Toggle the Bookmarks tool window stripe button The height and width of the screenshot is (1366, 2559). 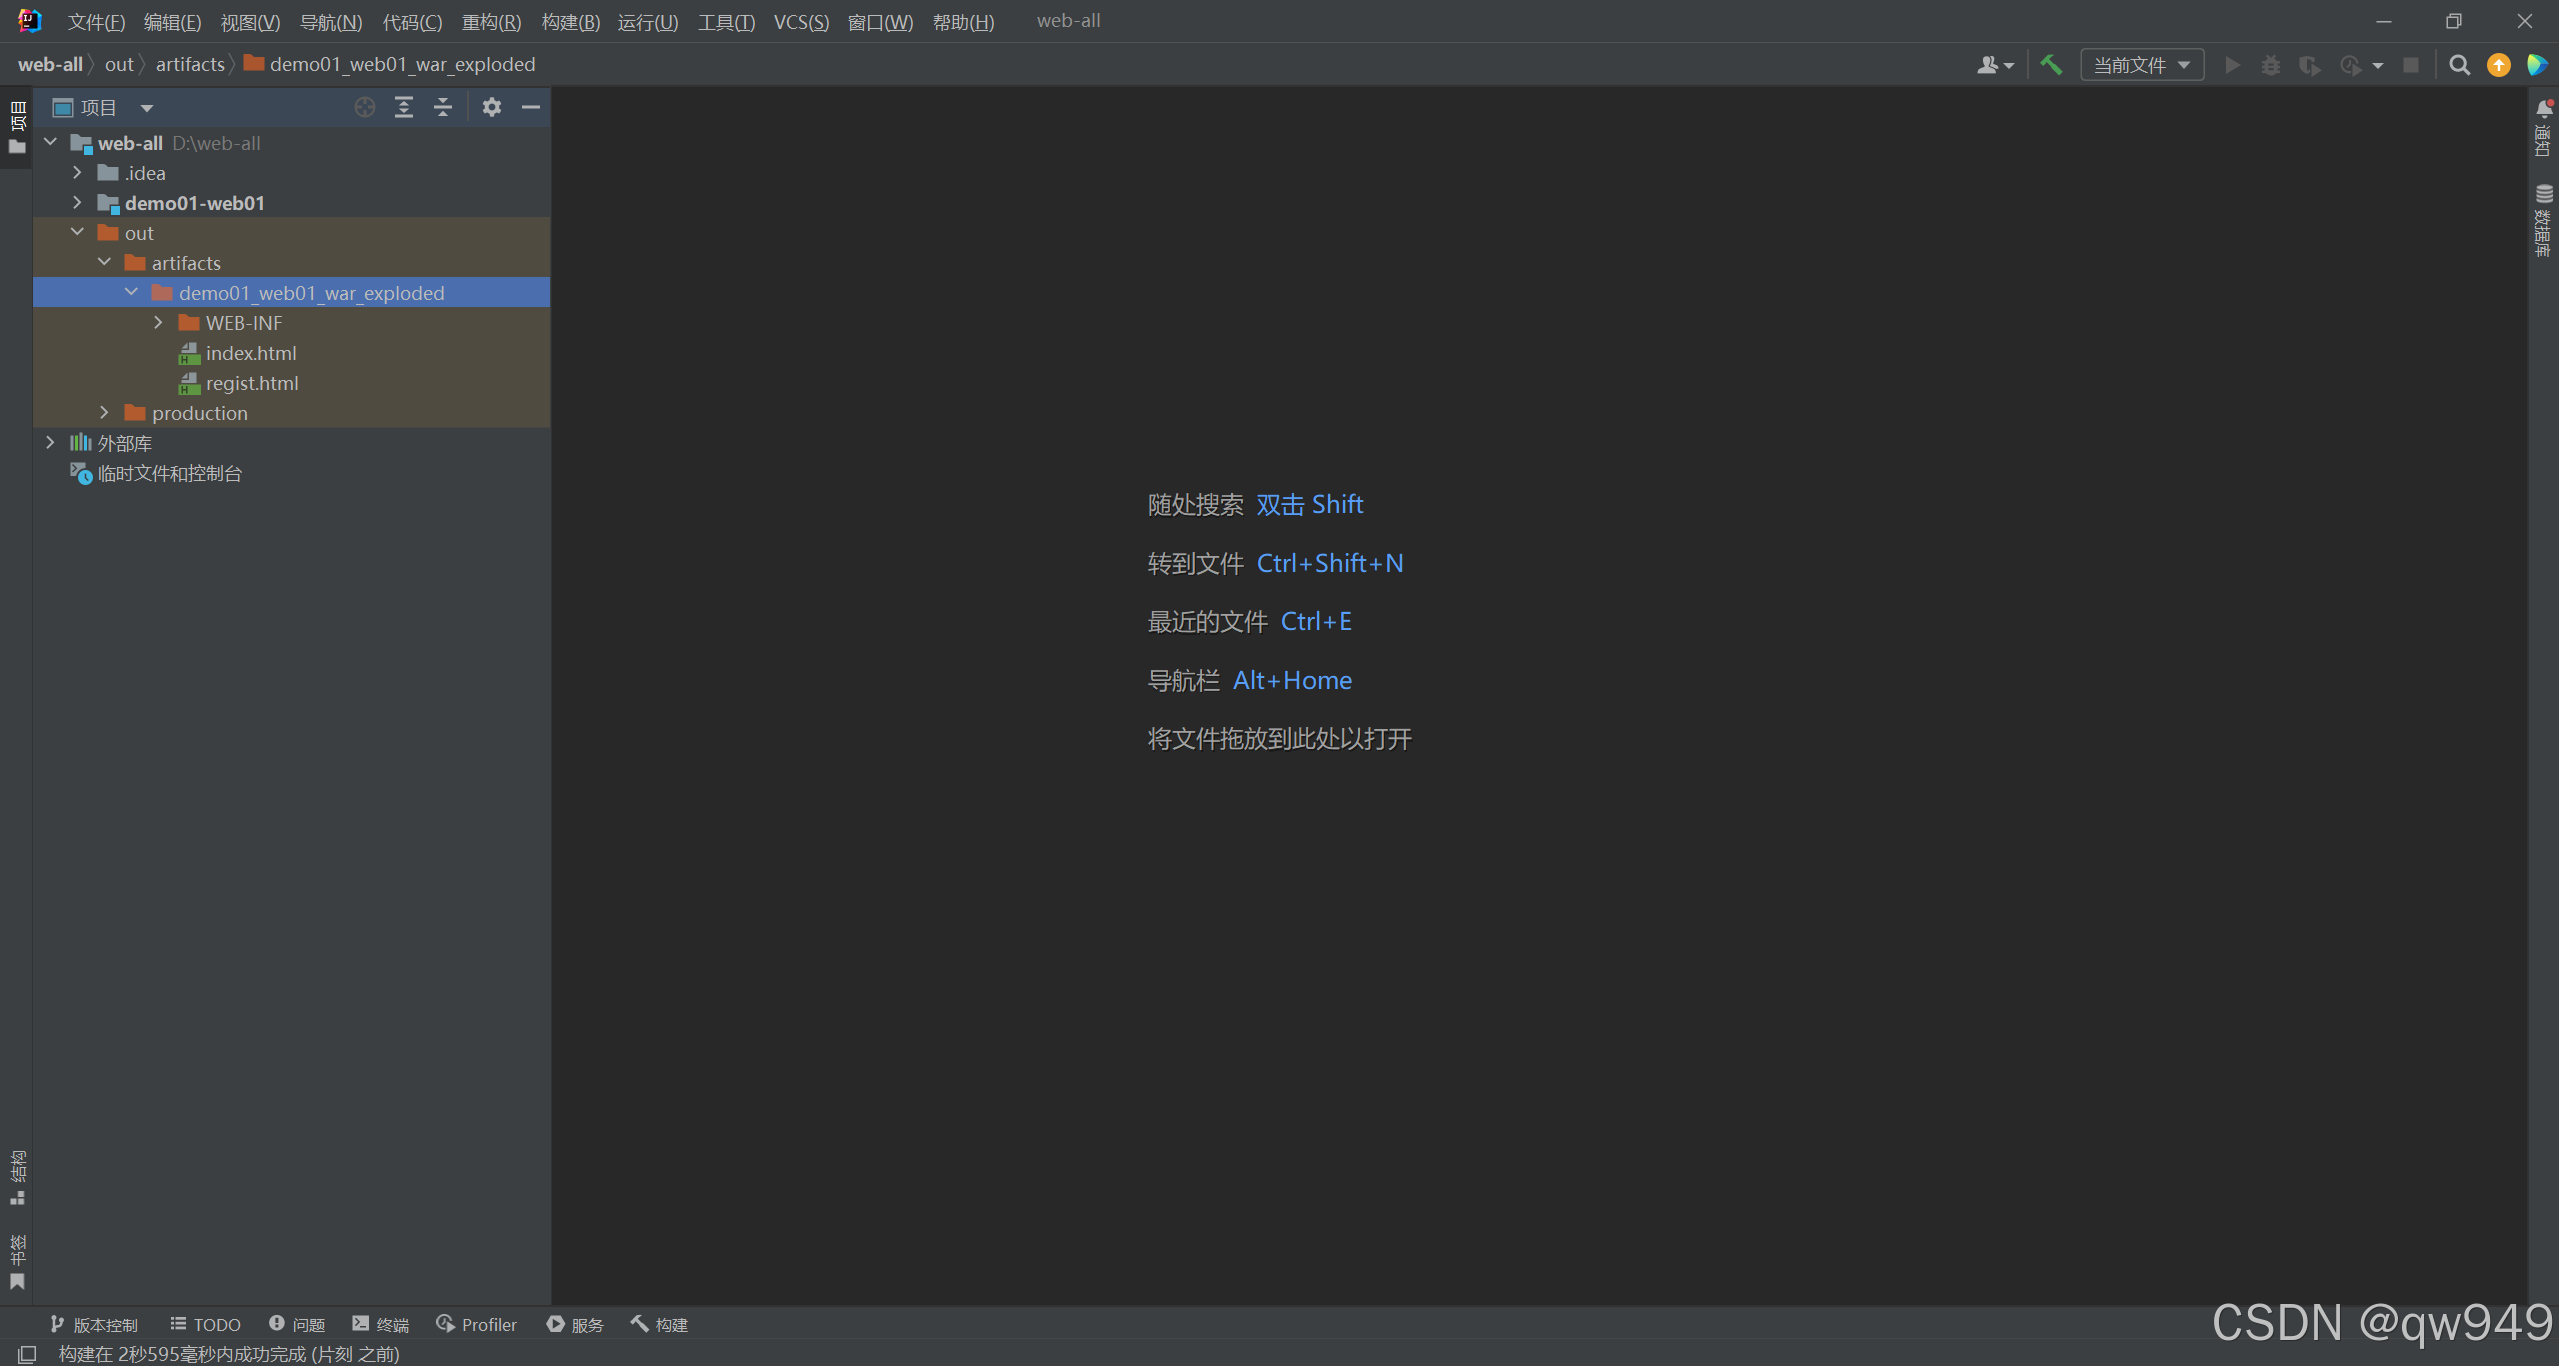click(x=17, y=1262)
